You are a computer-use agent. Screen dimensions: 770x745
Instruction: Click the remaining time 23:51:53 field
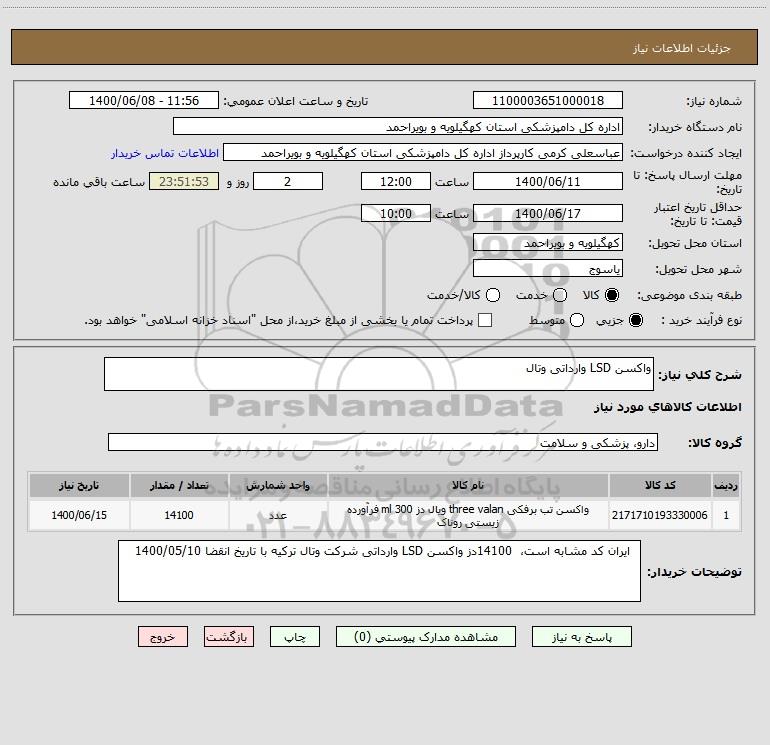tap(184, 181)
